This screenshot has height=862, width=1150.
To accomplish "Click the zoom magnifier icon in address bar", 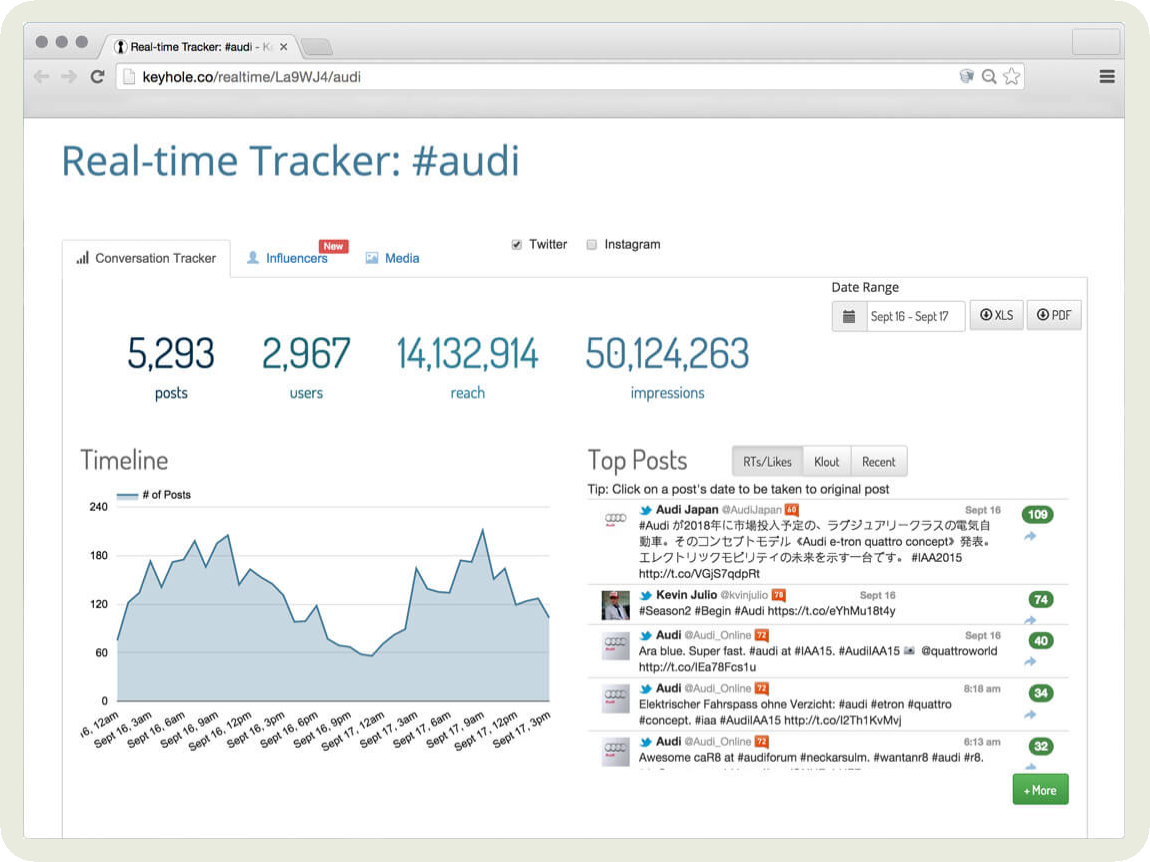I will (x=989, y=76).
